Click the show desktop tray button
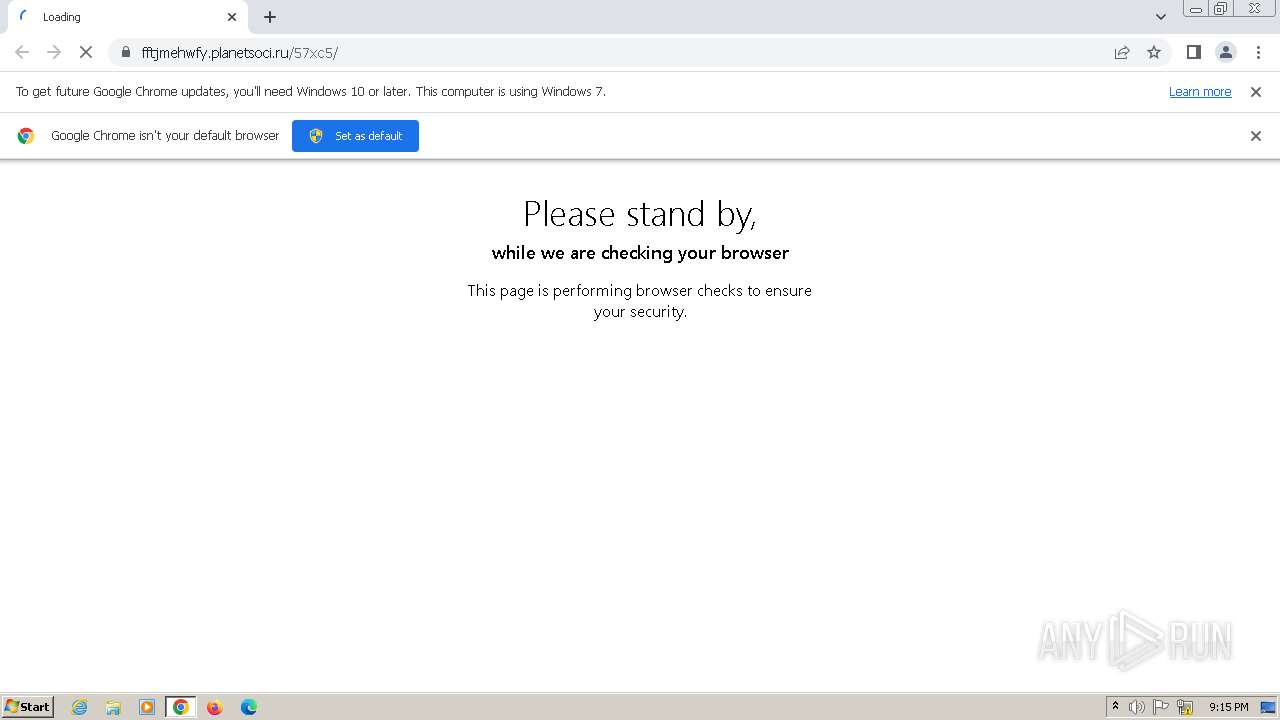The image size is (1280, 720). coord(1268,707)
